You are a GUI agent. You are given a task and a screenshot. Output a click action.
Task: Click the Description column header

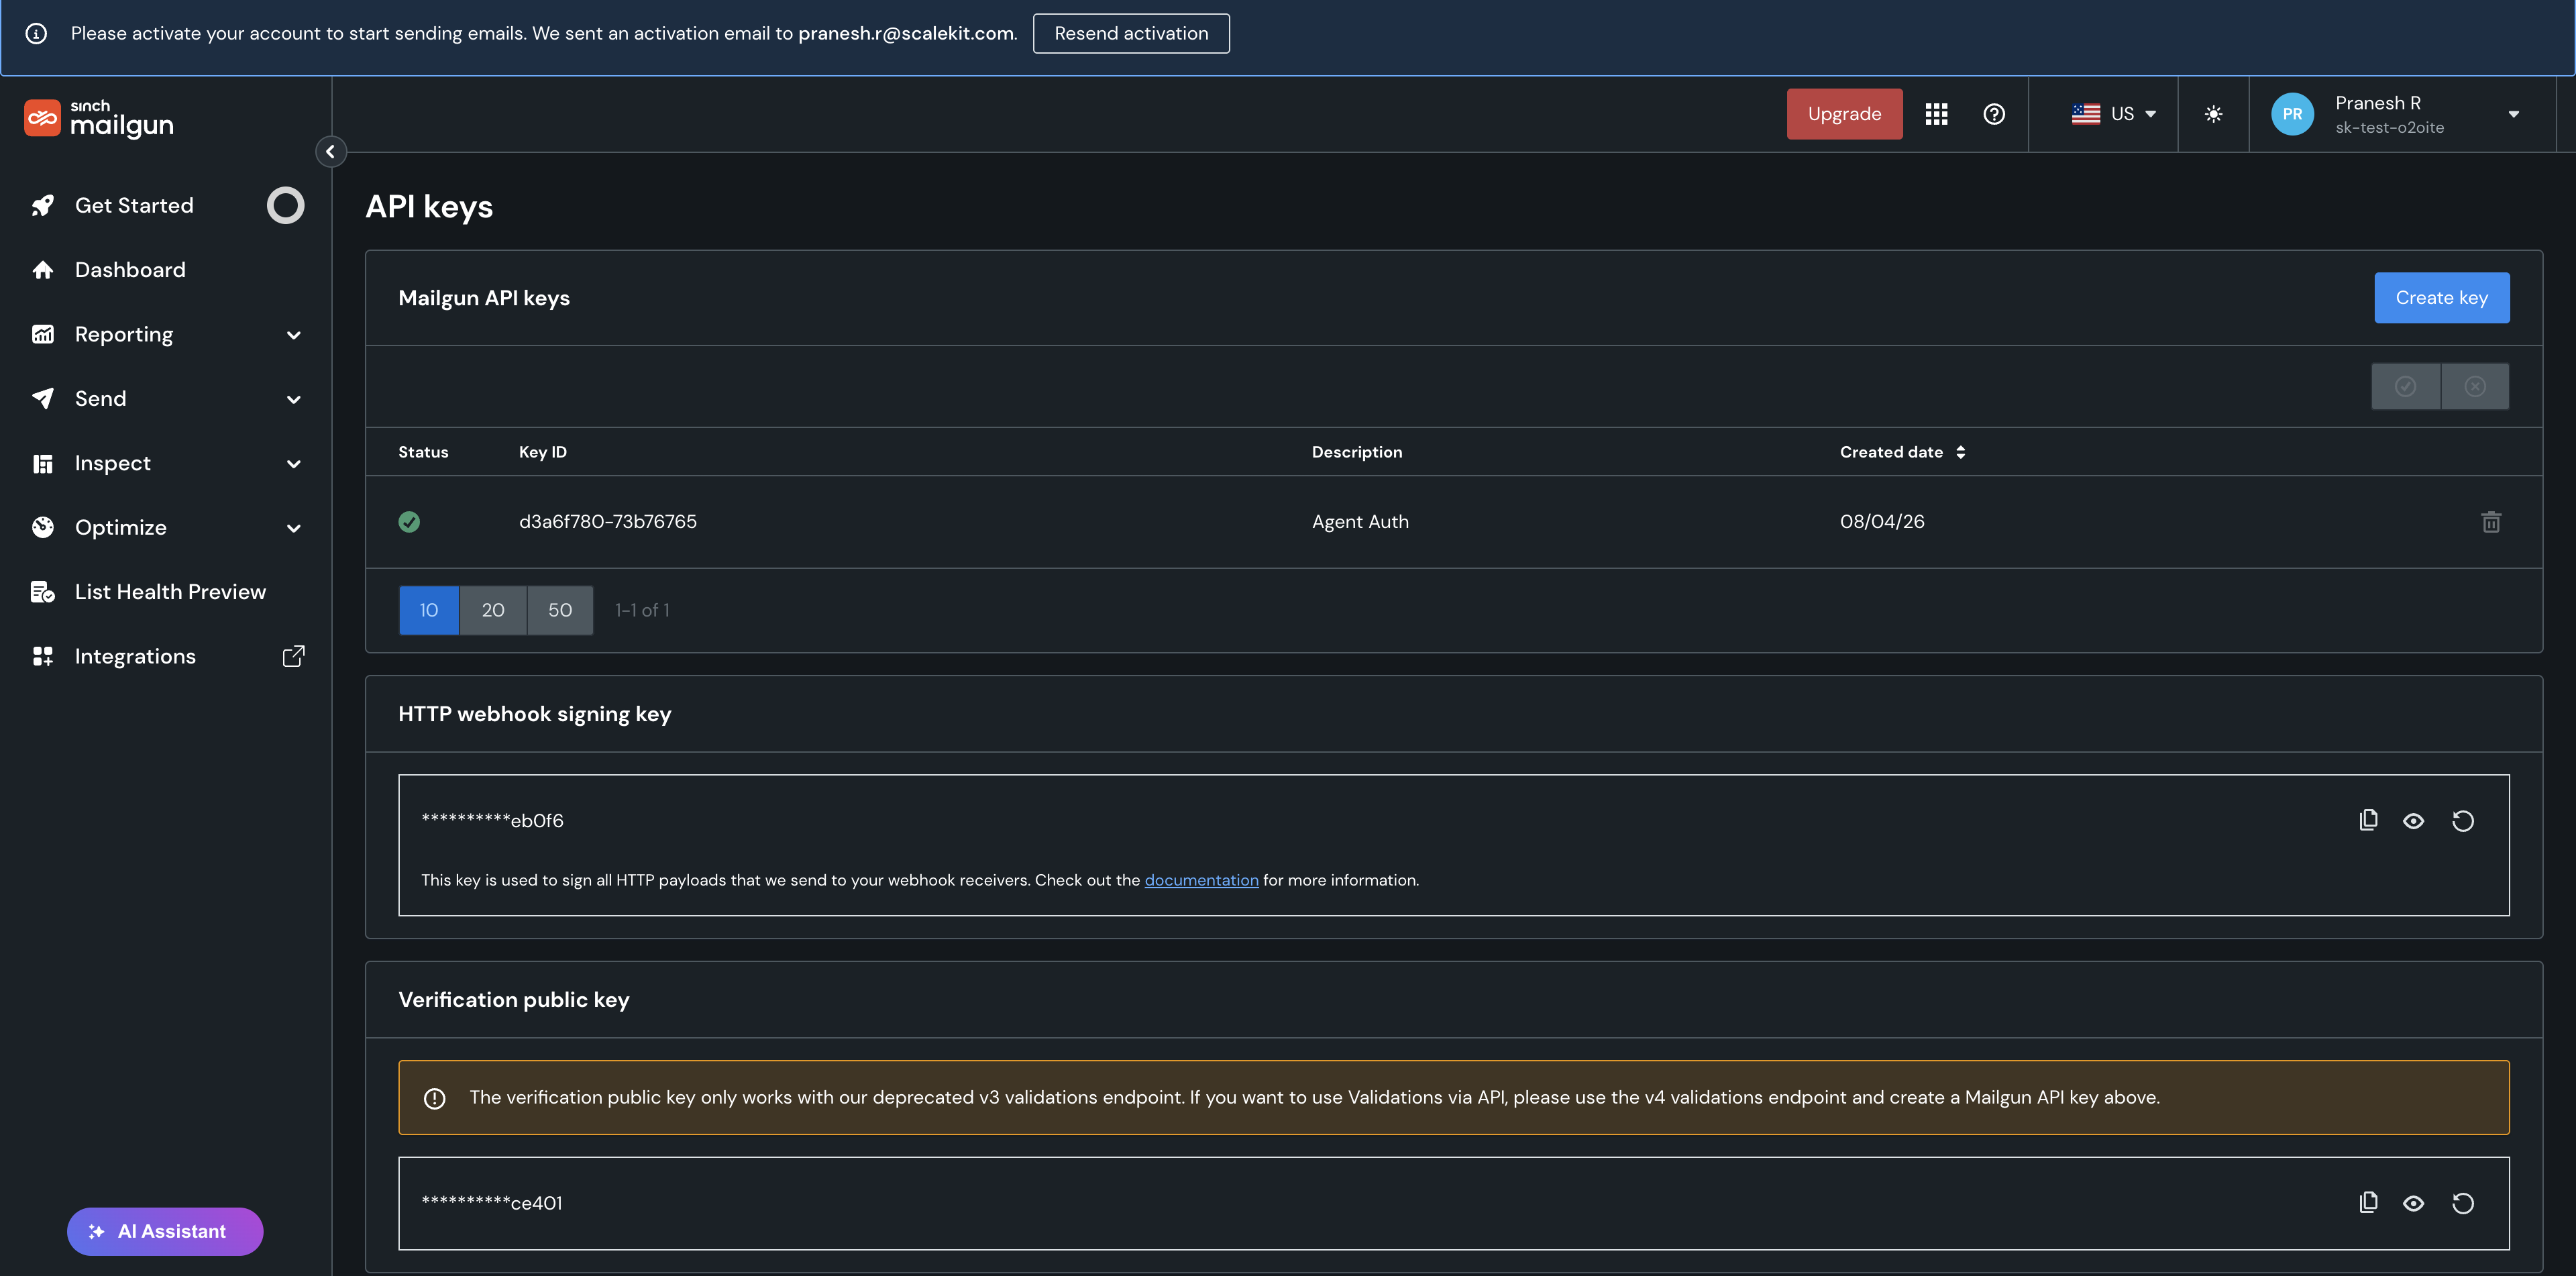pos(1357,452)
